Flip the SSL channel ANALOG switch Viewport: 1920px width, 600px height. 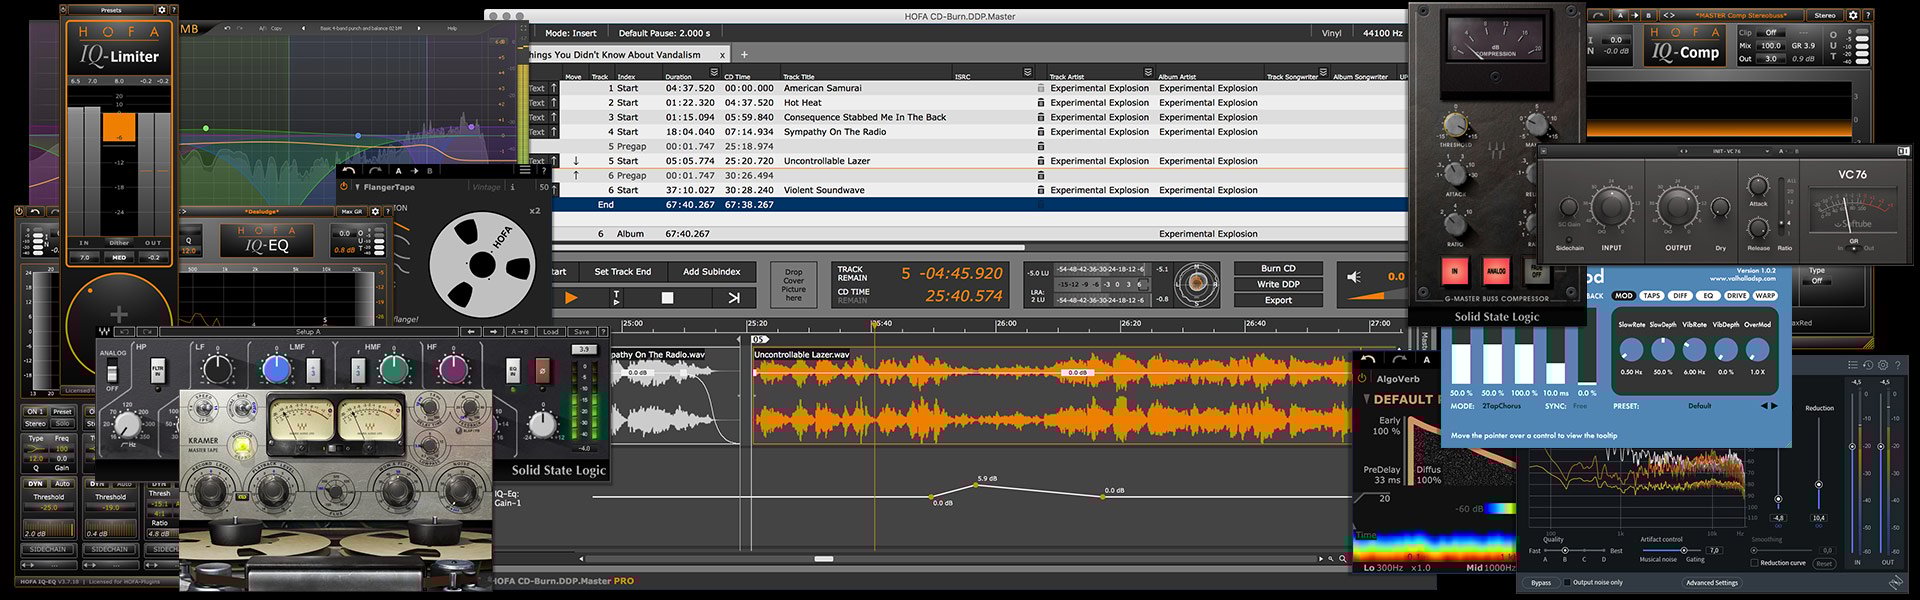point(112,372)
